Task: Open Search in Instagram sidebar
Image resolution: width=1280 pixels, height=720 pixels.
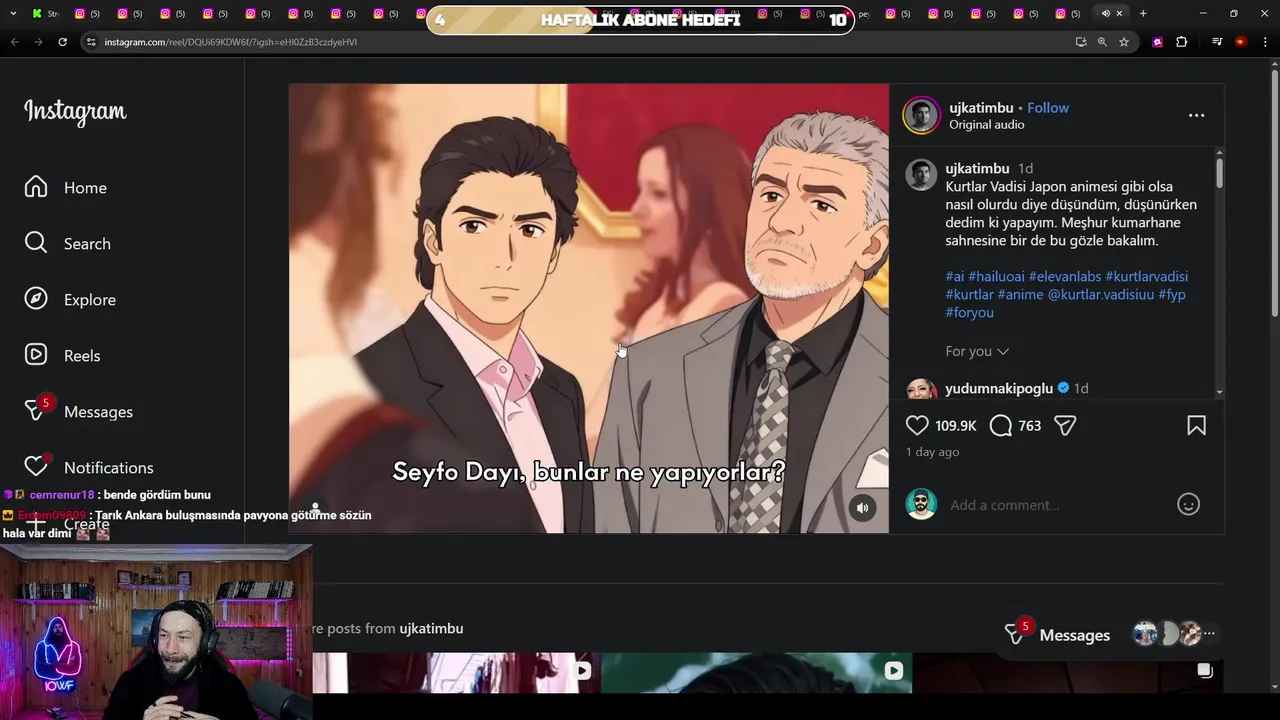Action: 68,244
